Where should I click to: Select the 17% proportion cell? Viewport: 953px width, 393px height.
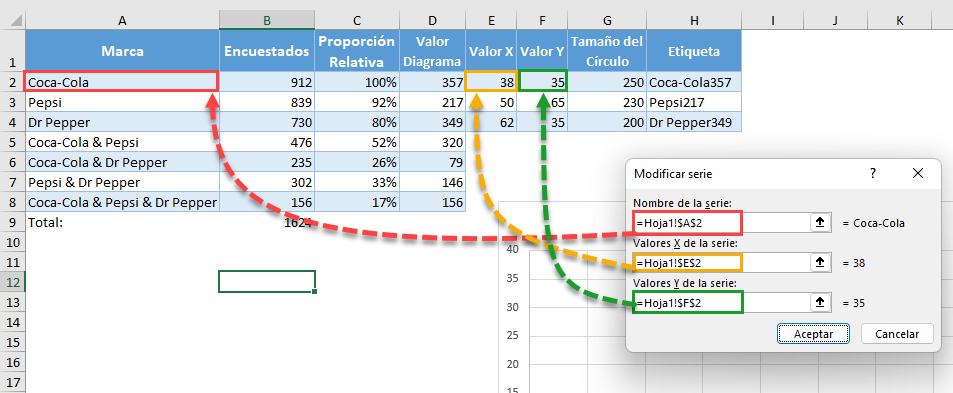coord(357,202)
